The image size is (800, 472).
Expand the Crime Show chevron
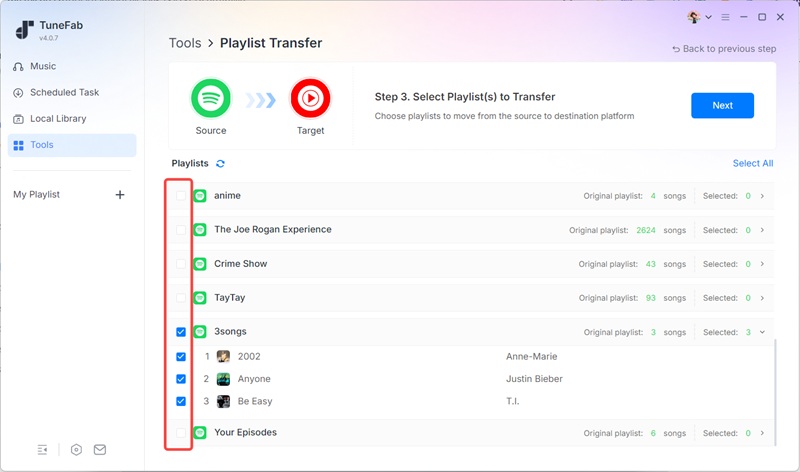pos(762,264)
